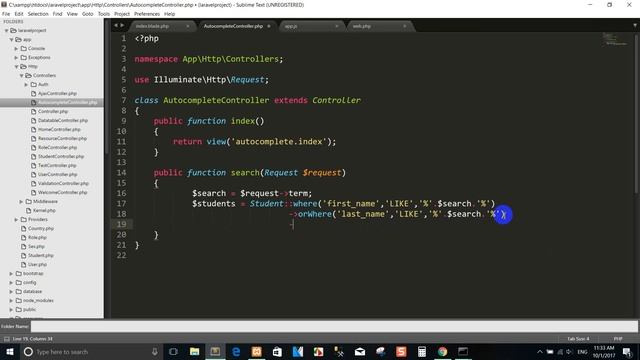The height and width of the screenshot is (360, 640).
Task: Expand the node_modules folder
Action: (x=11, y=300)
